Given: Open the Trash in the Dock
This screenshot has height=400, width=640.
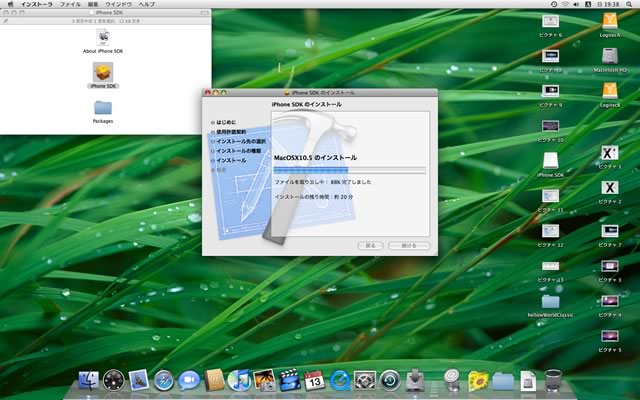Looking at the screenshot, I should 553,380.
